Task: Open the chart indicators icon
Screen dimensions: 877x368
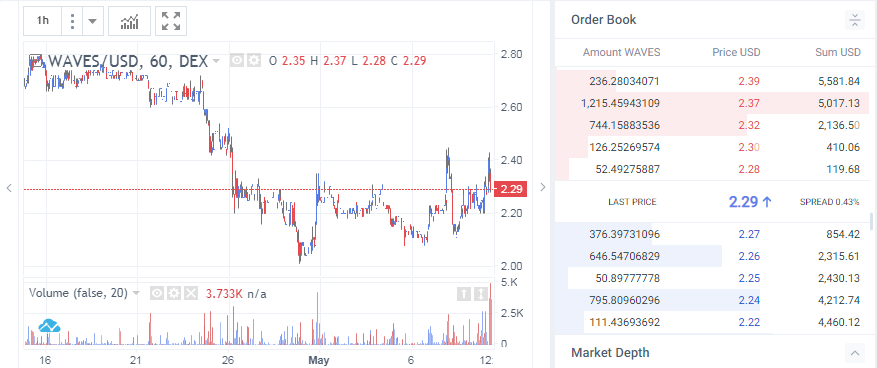Action: tap(129, 21)
